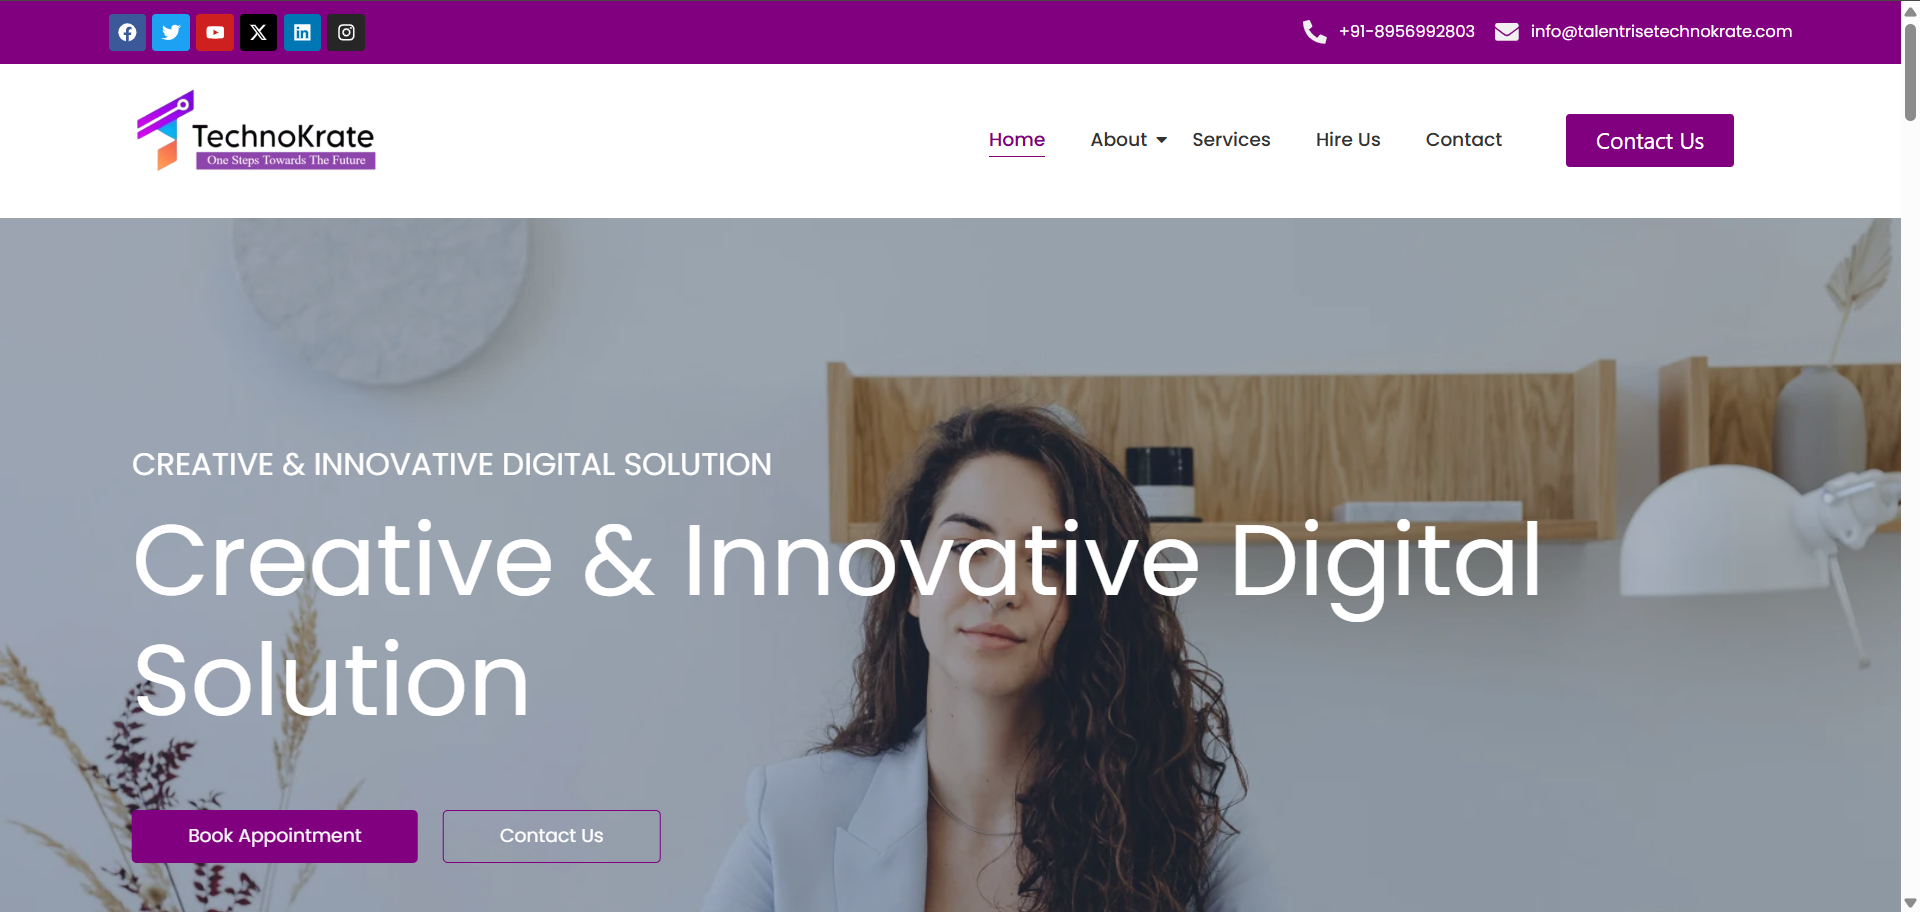Open the Contact nav menu item

click(1463, 140)
